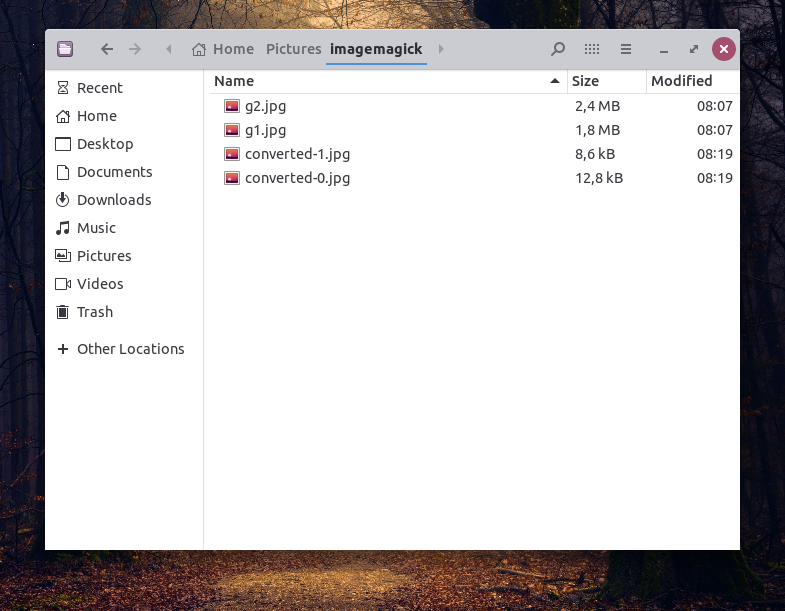Open Trash in the sidebar
Screen dimensions: 785x611
(x=124, y=312)
